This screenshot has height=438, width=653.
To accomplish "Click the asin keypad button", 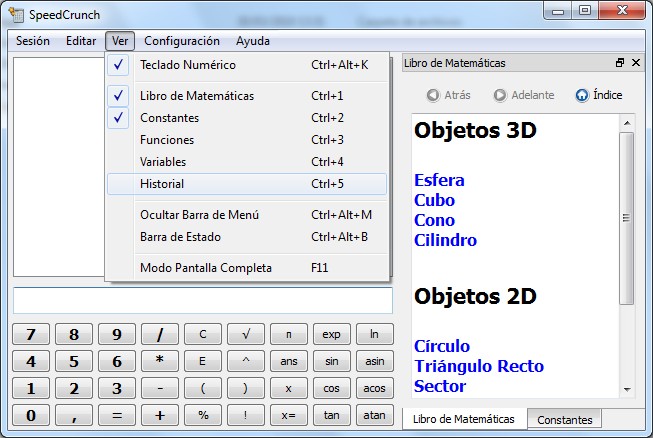I will 374,361.
